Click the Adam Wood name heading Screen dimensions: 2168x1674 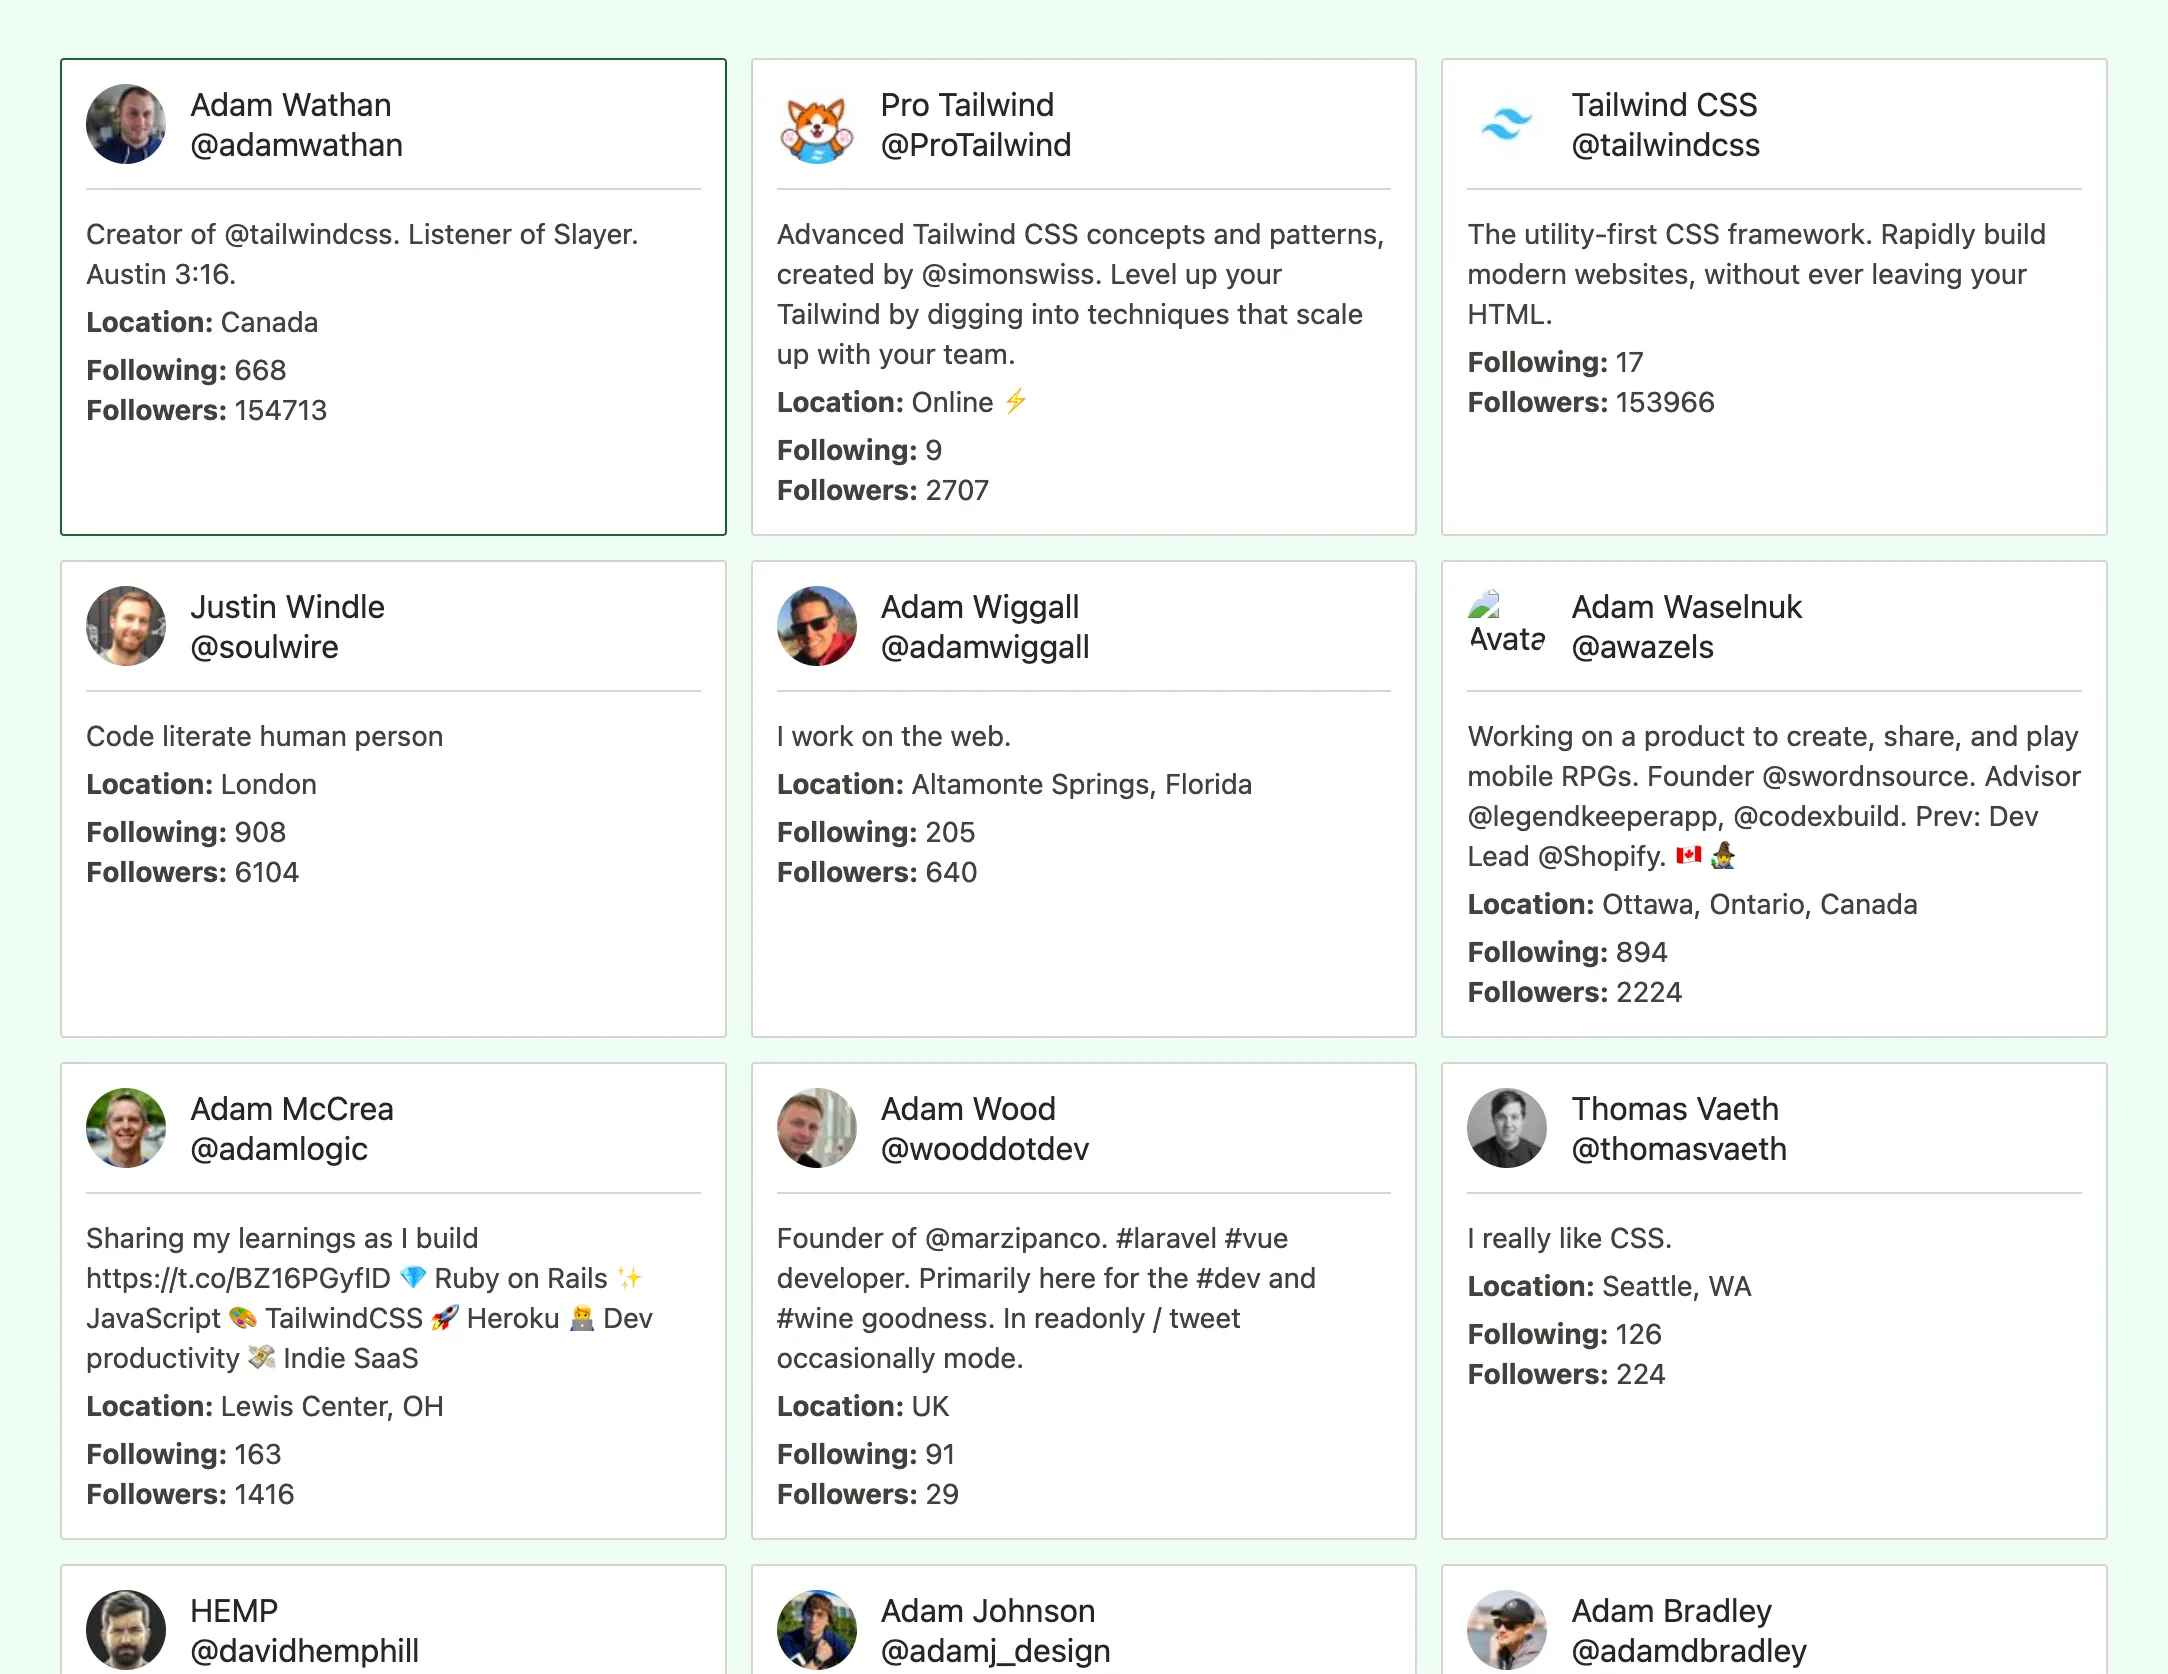tap(967, 1109)
